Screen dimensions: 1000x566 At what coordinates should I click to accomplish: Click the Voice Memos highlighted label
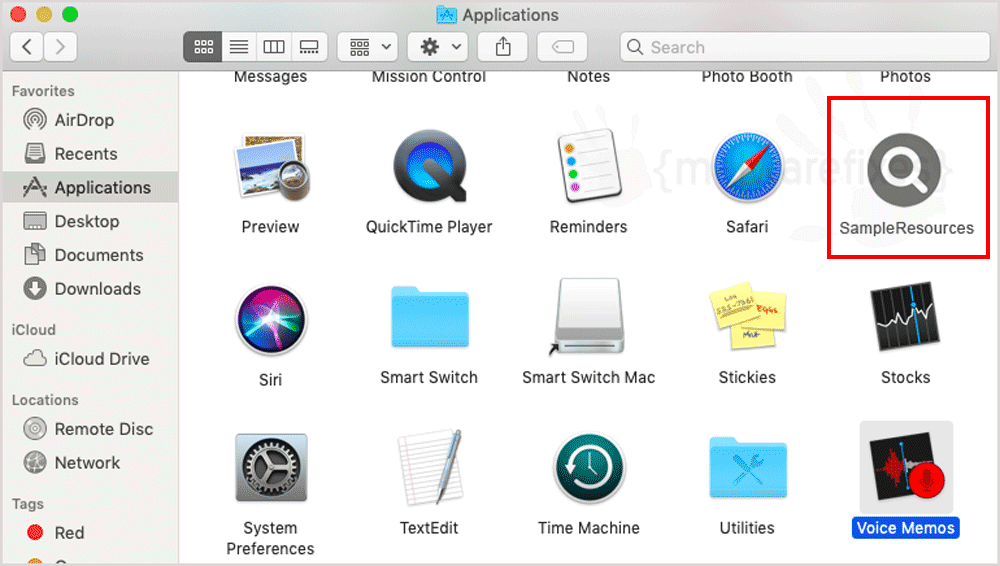point(906,528)
